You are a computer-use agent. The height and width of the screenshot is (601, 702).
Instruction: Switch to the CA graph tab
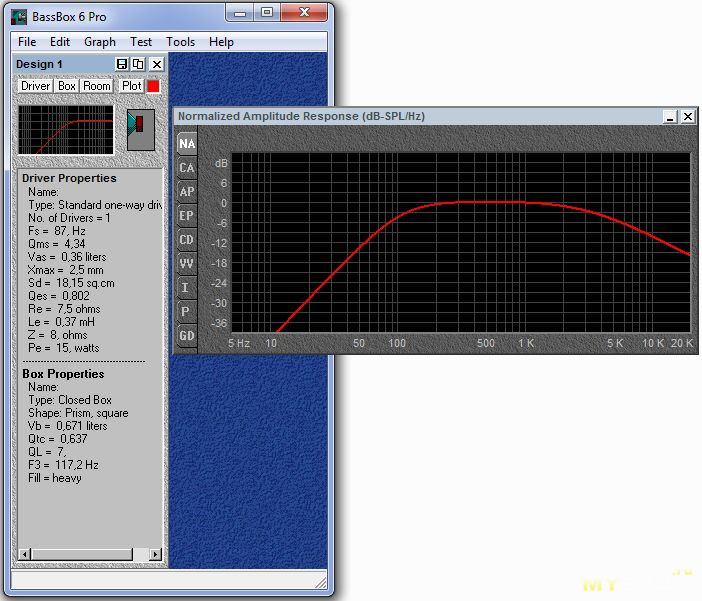[187, 168]
